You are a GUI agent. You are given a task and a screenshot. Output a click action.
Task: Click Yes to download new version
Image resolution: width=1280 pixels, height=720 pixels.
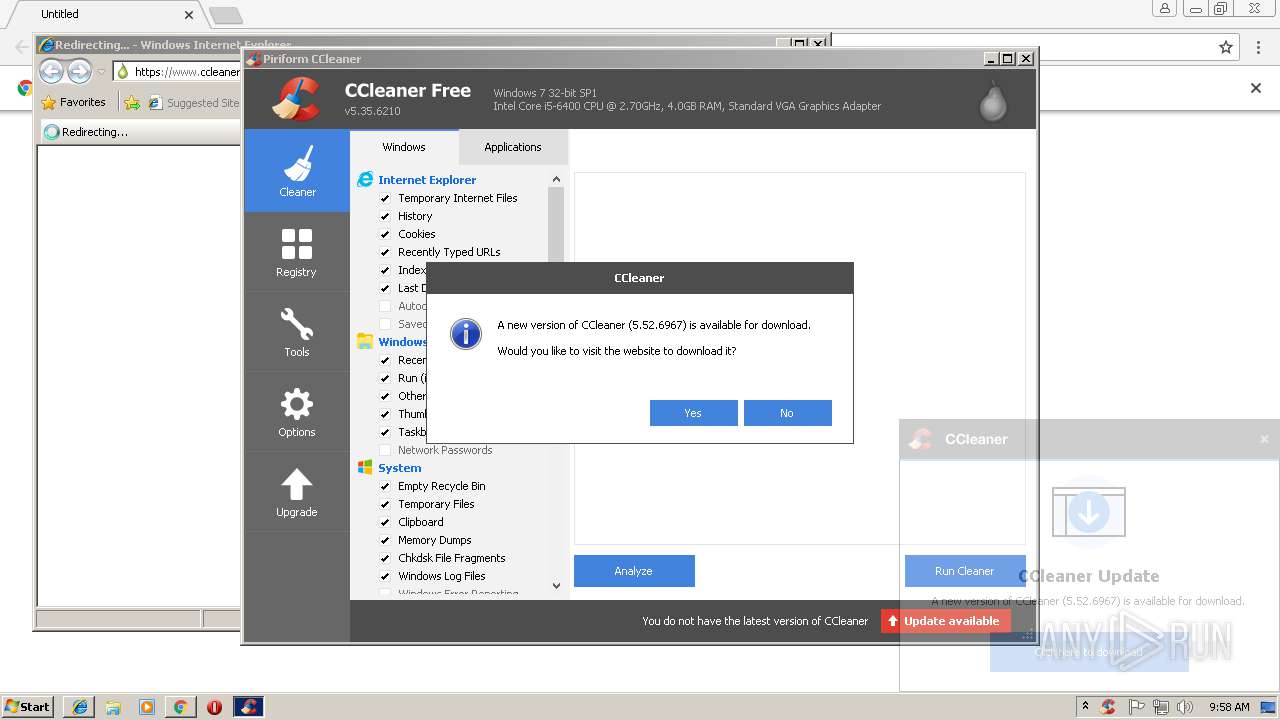coord(693,413)
